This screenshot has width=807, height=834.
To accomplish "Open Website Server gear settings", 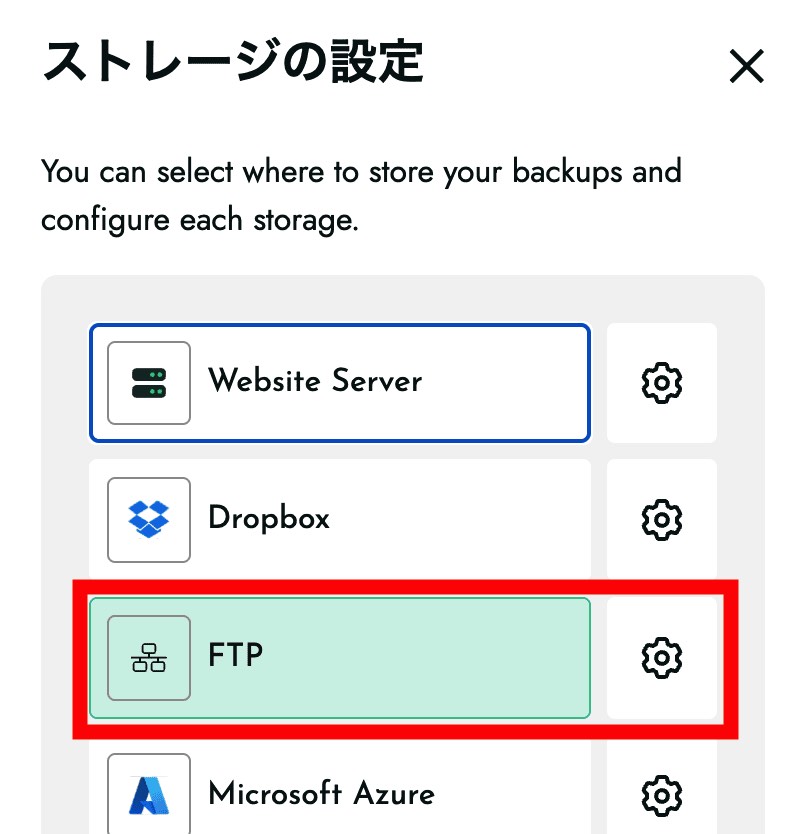I will tap(661, 382).
